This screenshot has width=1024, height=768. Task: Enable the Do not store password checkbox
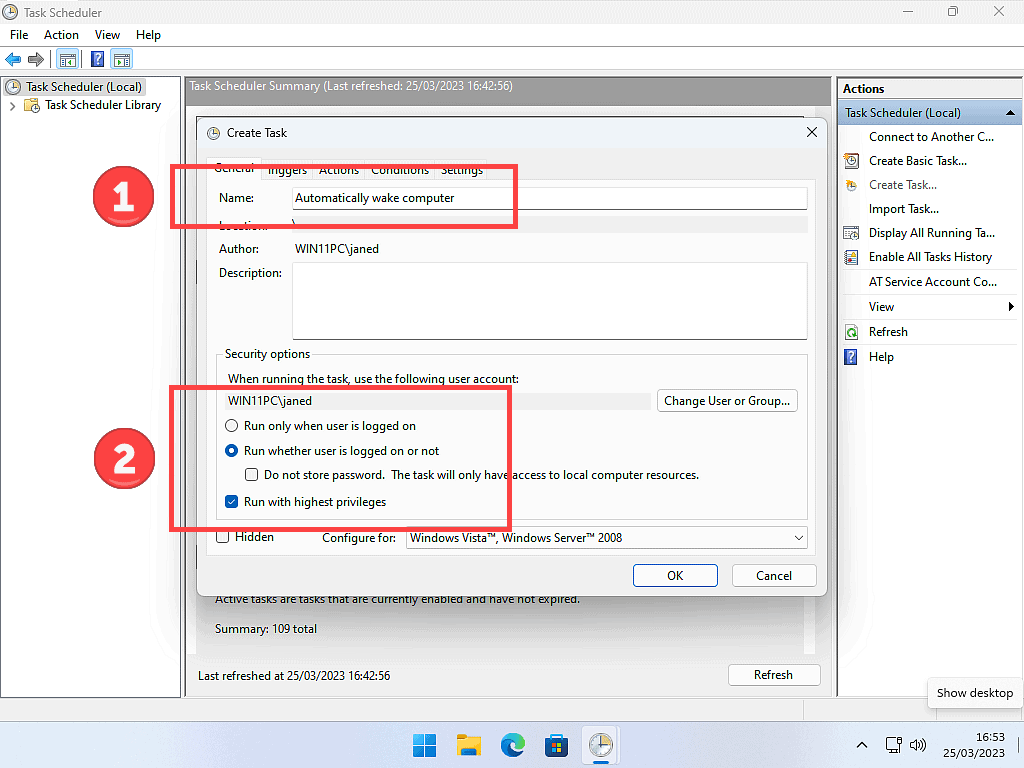pyautogui.click(x=252, y=475)
